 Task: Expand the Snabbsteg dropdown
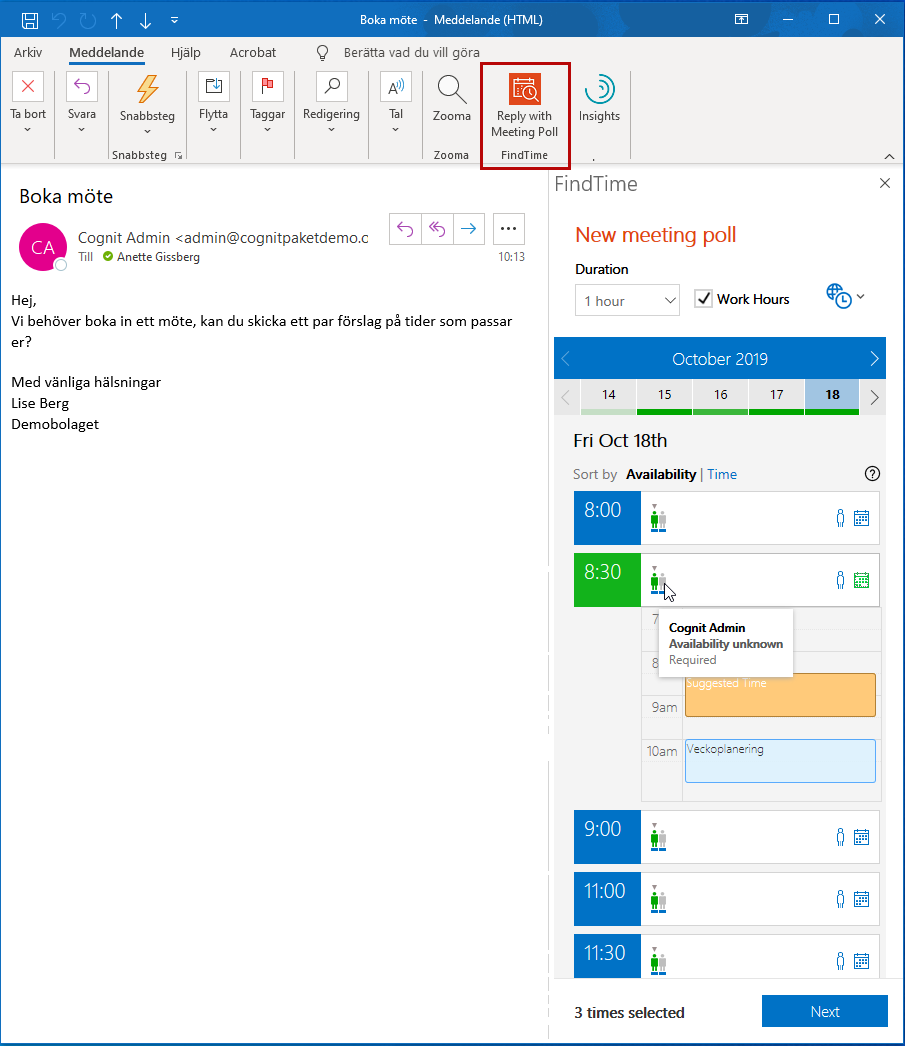(147, 131)
